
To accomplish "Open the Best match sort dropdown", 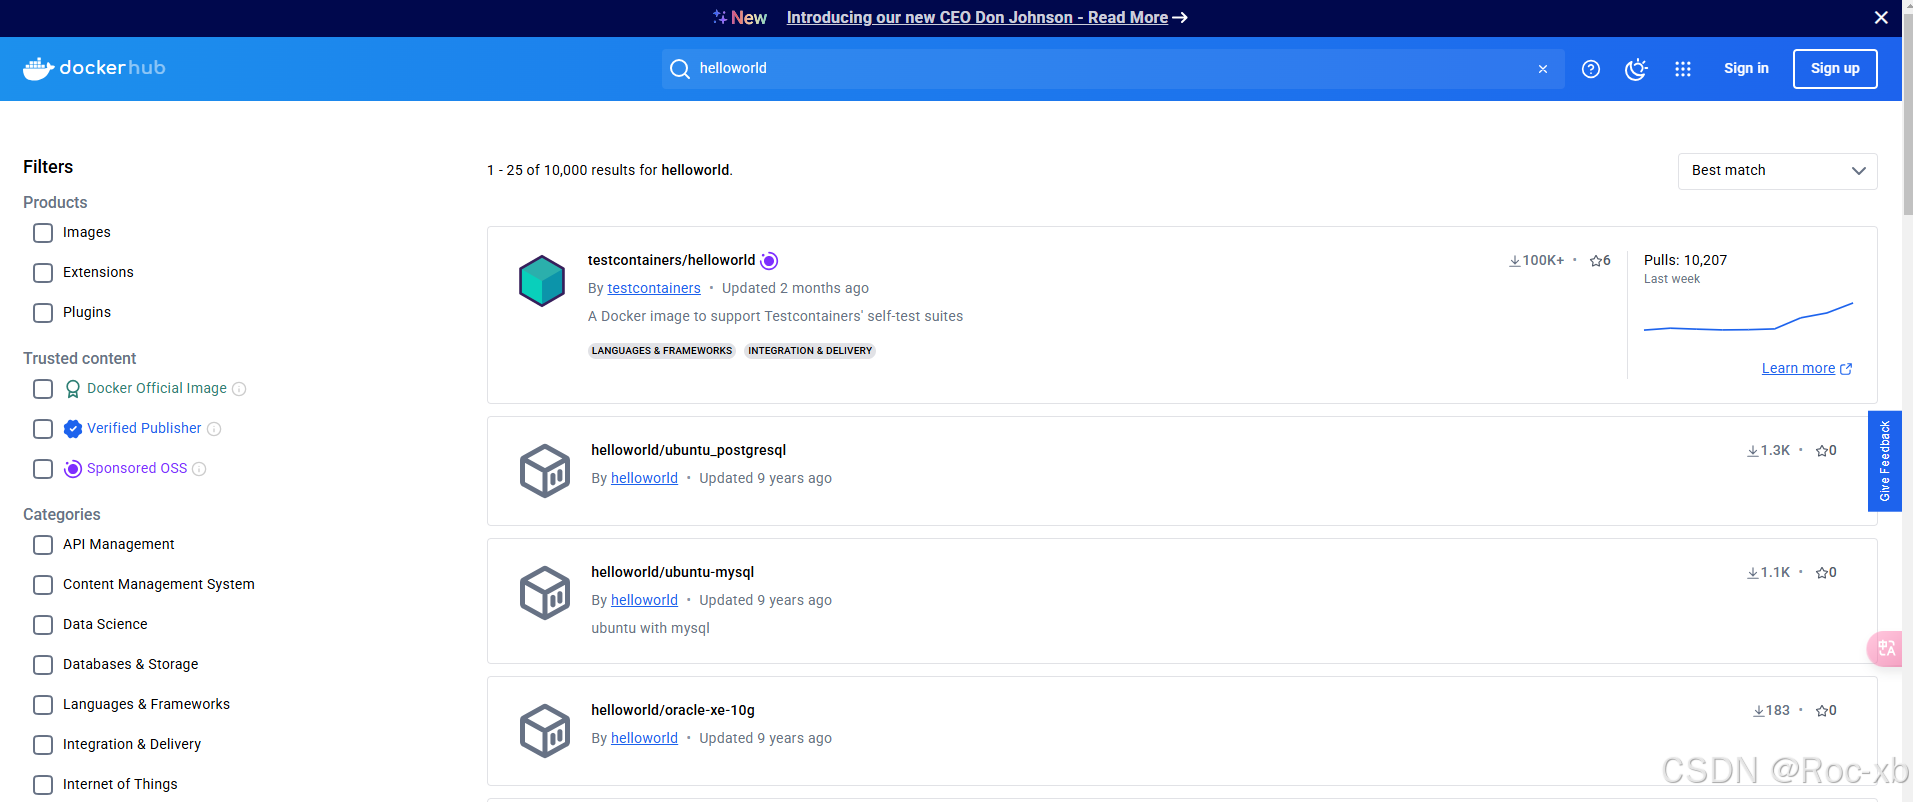I will point(1777,171).
